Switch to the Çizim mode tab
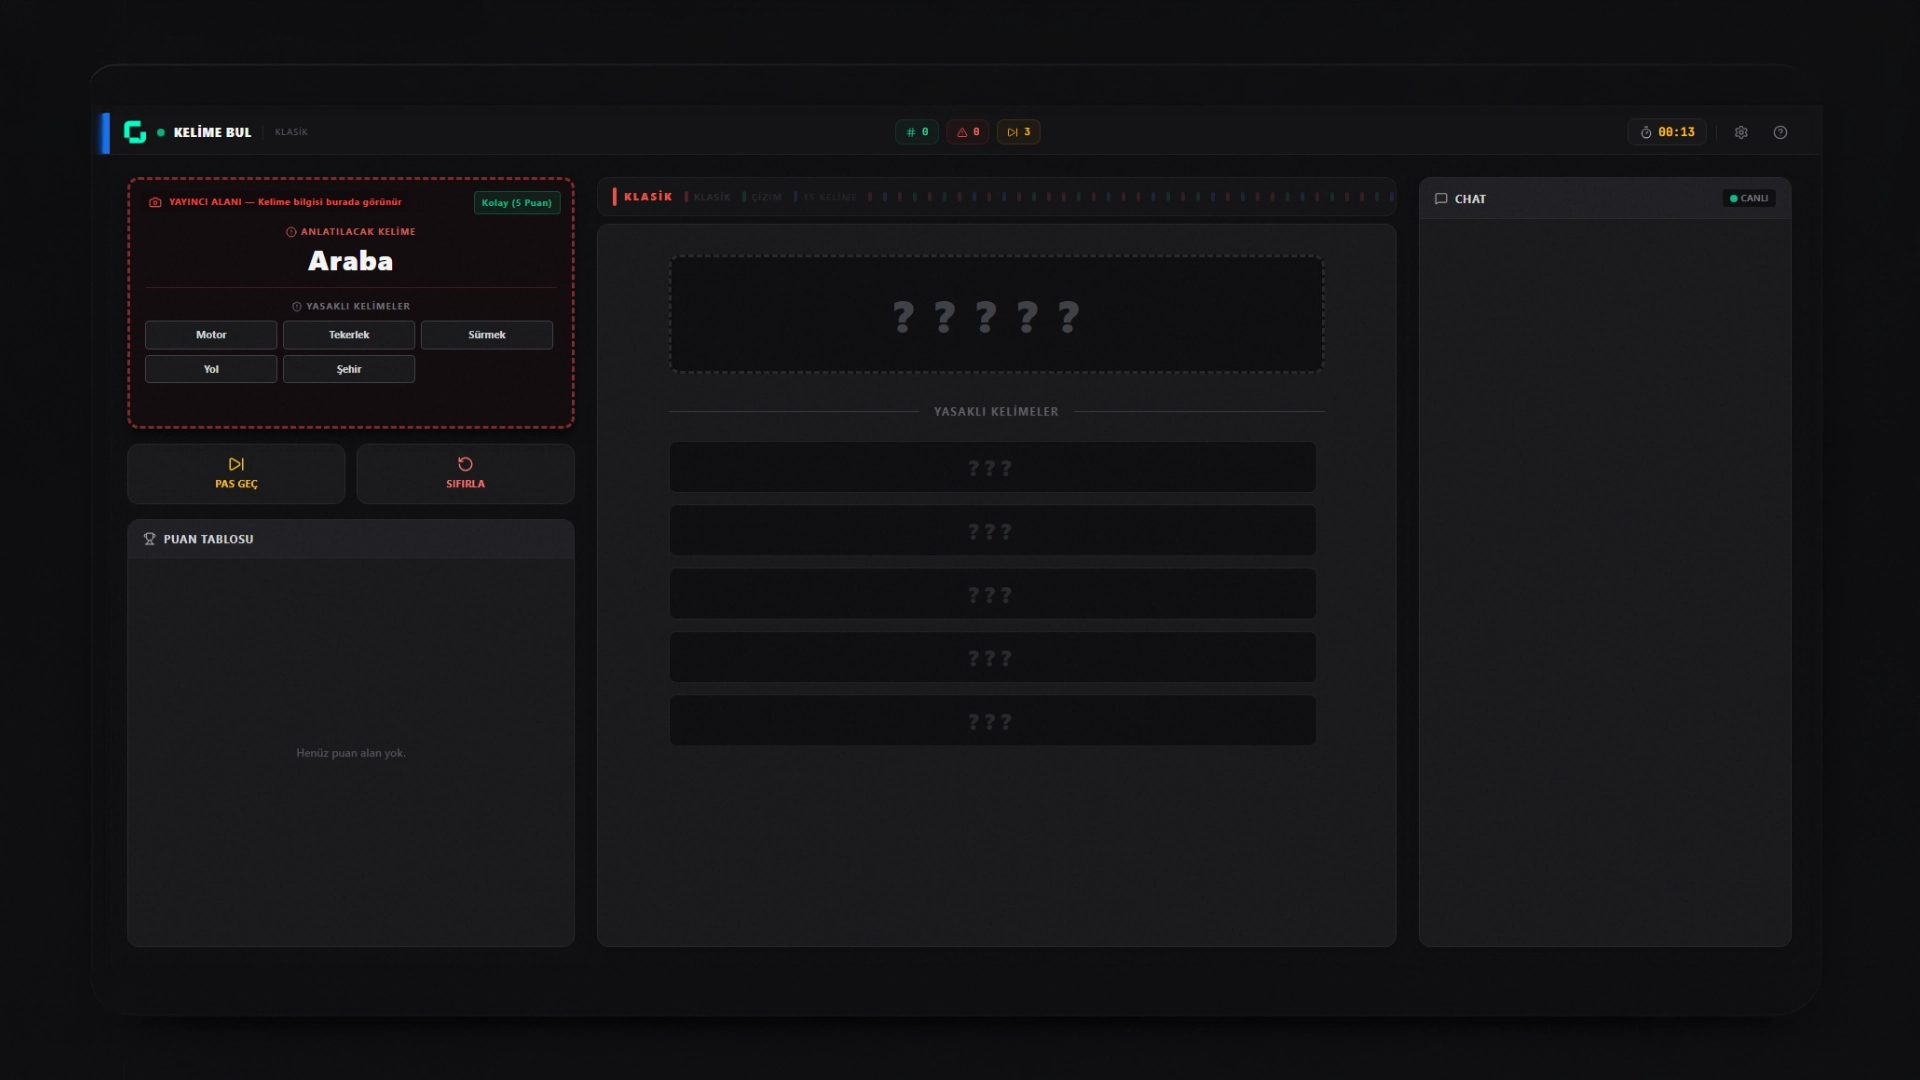 pyautogui.click(x=766, y=197)
